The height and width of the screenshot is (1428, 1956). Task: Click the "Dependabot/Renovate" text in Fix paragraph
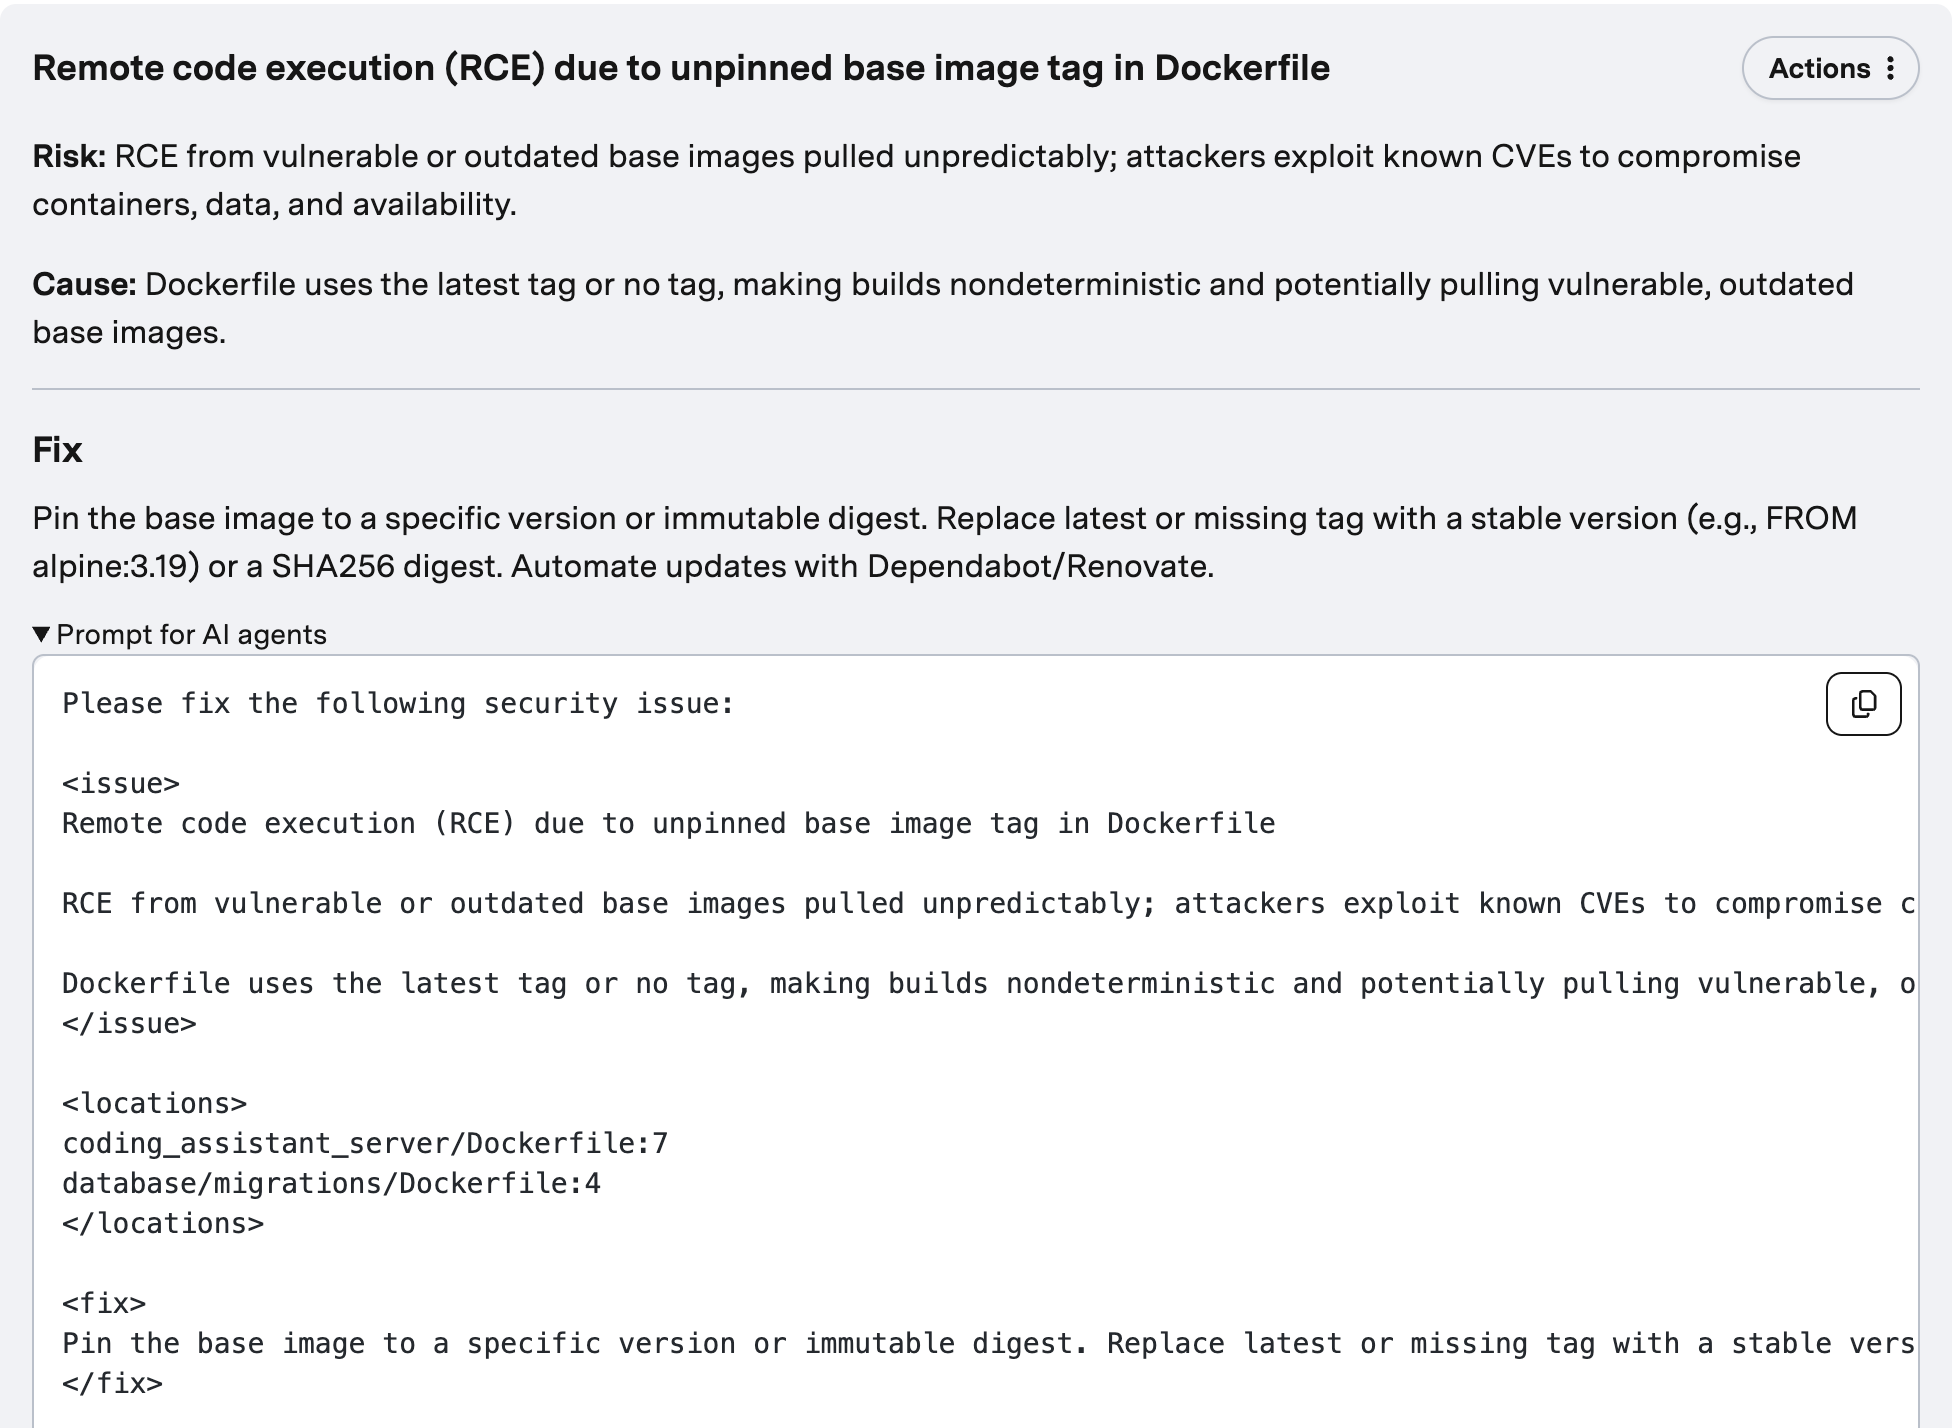pyautogui.click(x=1040, y=566)
